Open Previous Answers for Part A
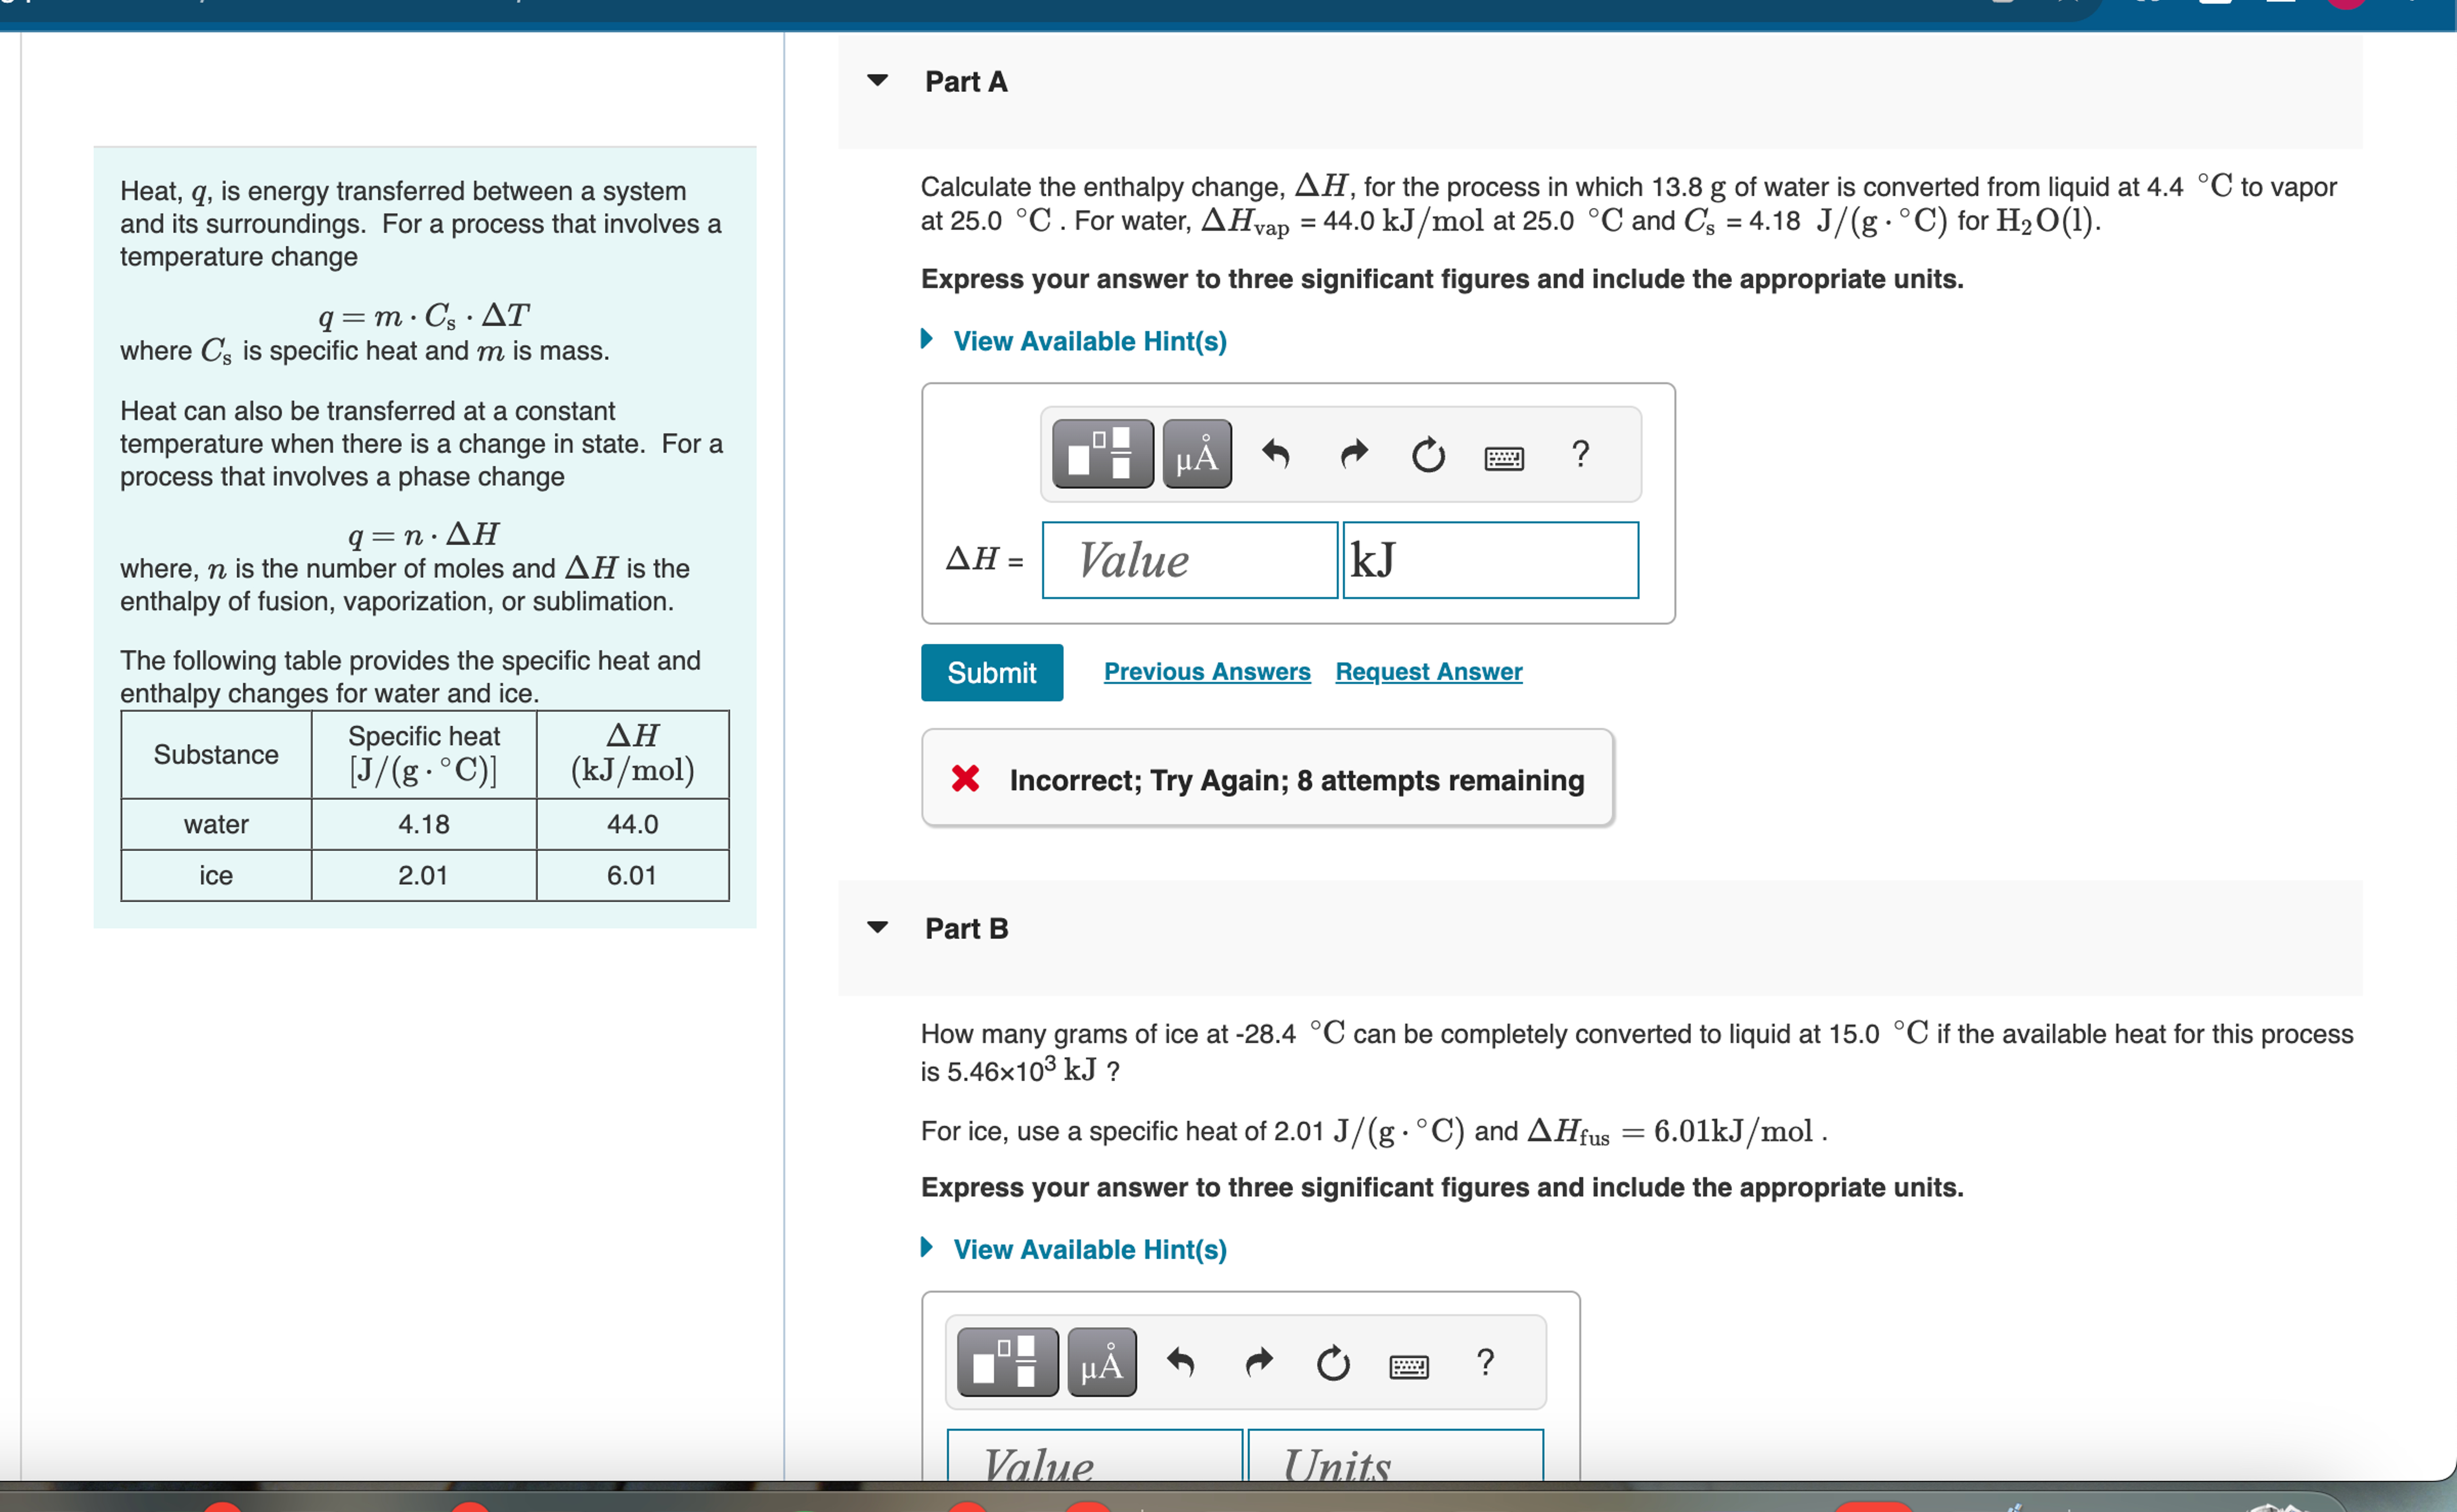2457x1512 pixels. (x=1207, y=671)
